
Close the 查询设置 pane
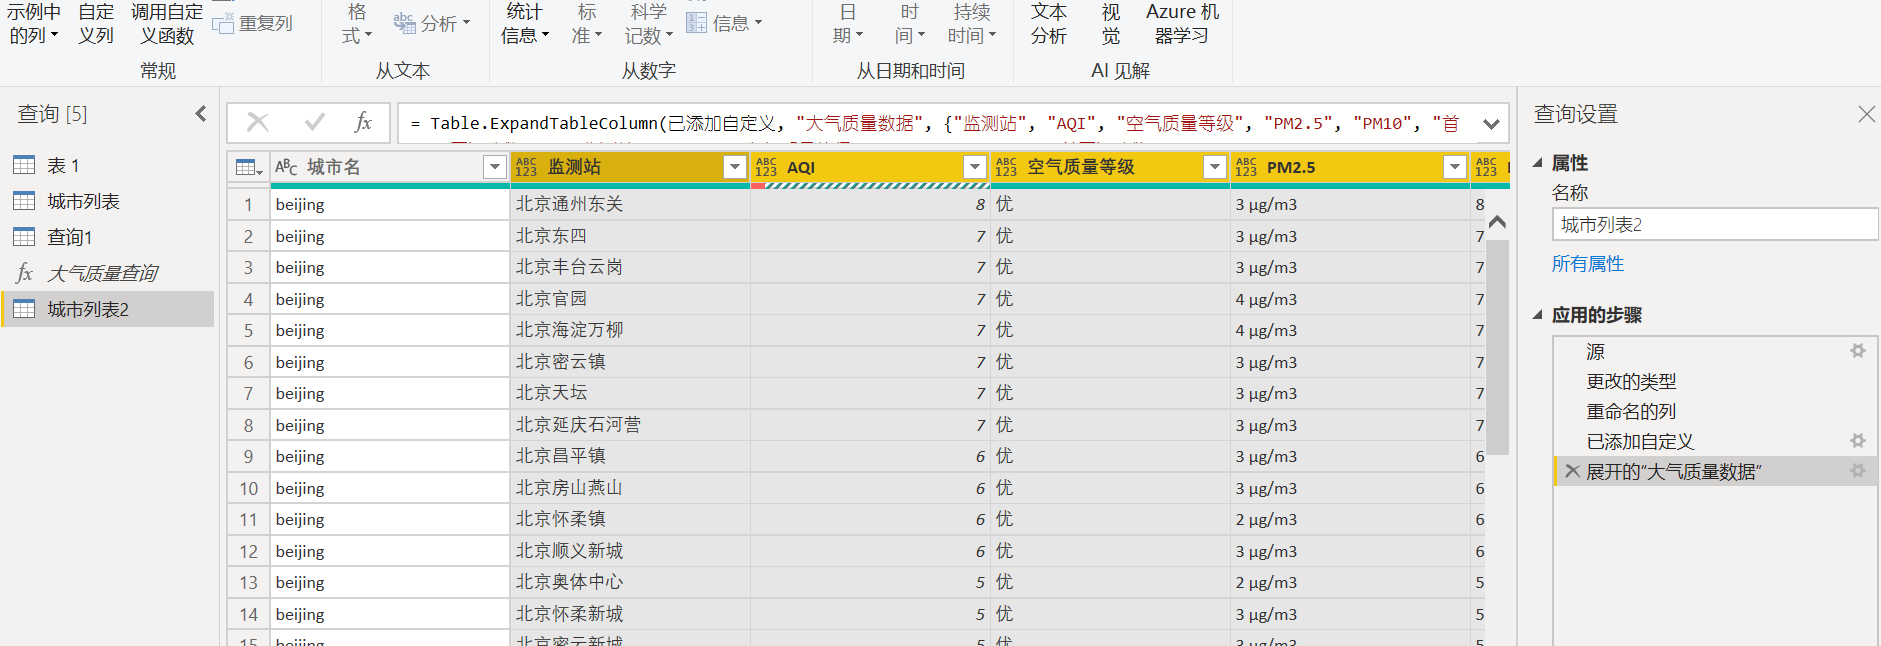(1866, 114)
